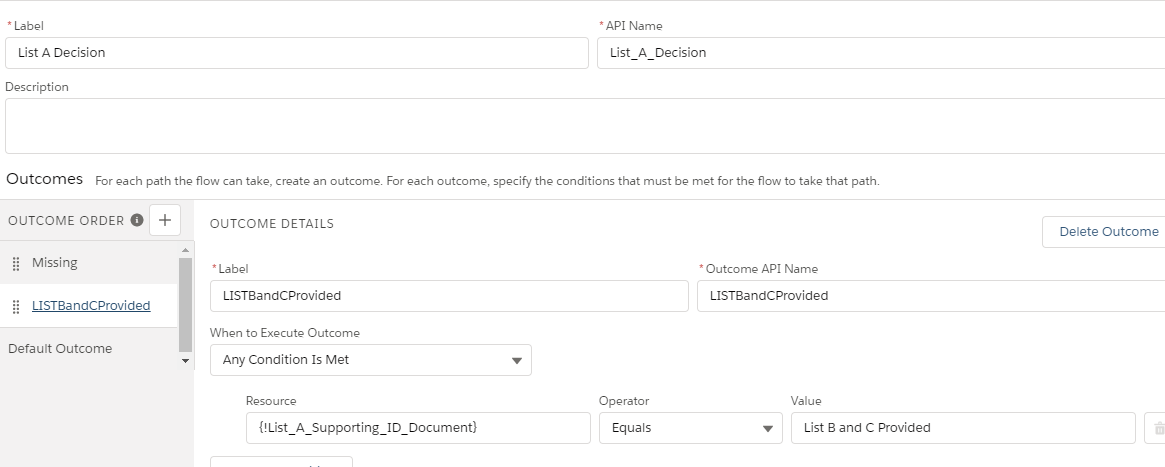Select the Default Outcome item
This screenshot has width=1165, height=467.
click(60, 349)
